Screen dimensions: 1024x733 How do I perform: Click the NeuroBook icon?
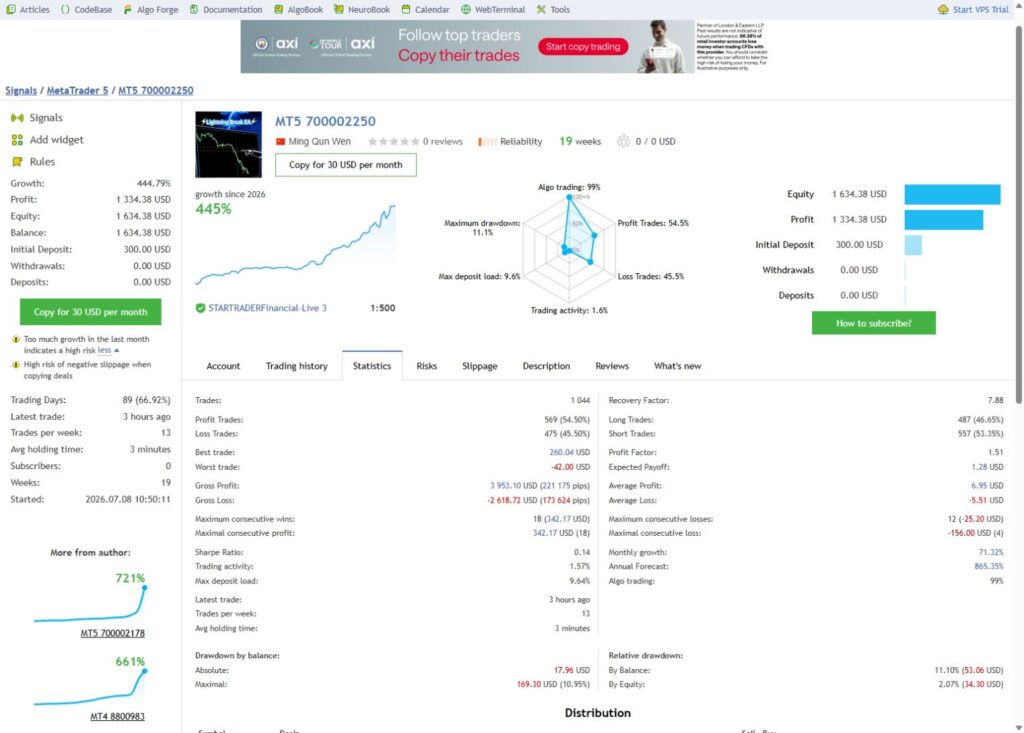pos(338,9)
